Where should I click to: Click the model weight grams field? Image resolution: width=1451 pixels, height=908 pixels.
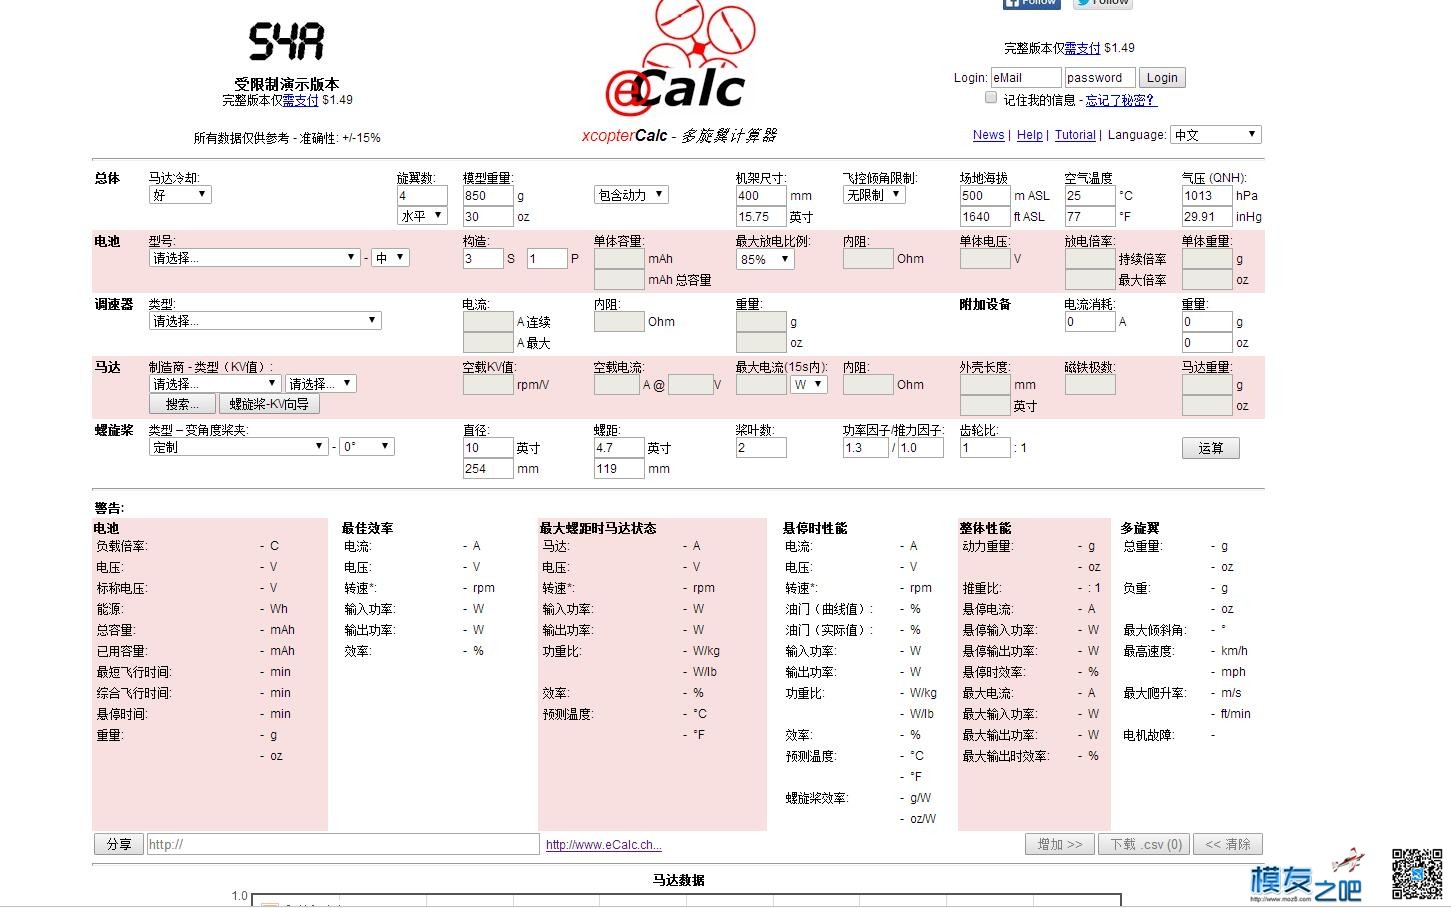coord(487,196)
